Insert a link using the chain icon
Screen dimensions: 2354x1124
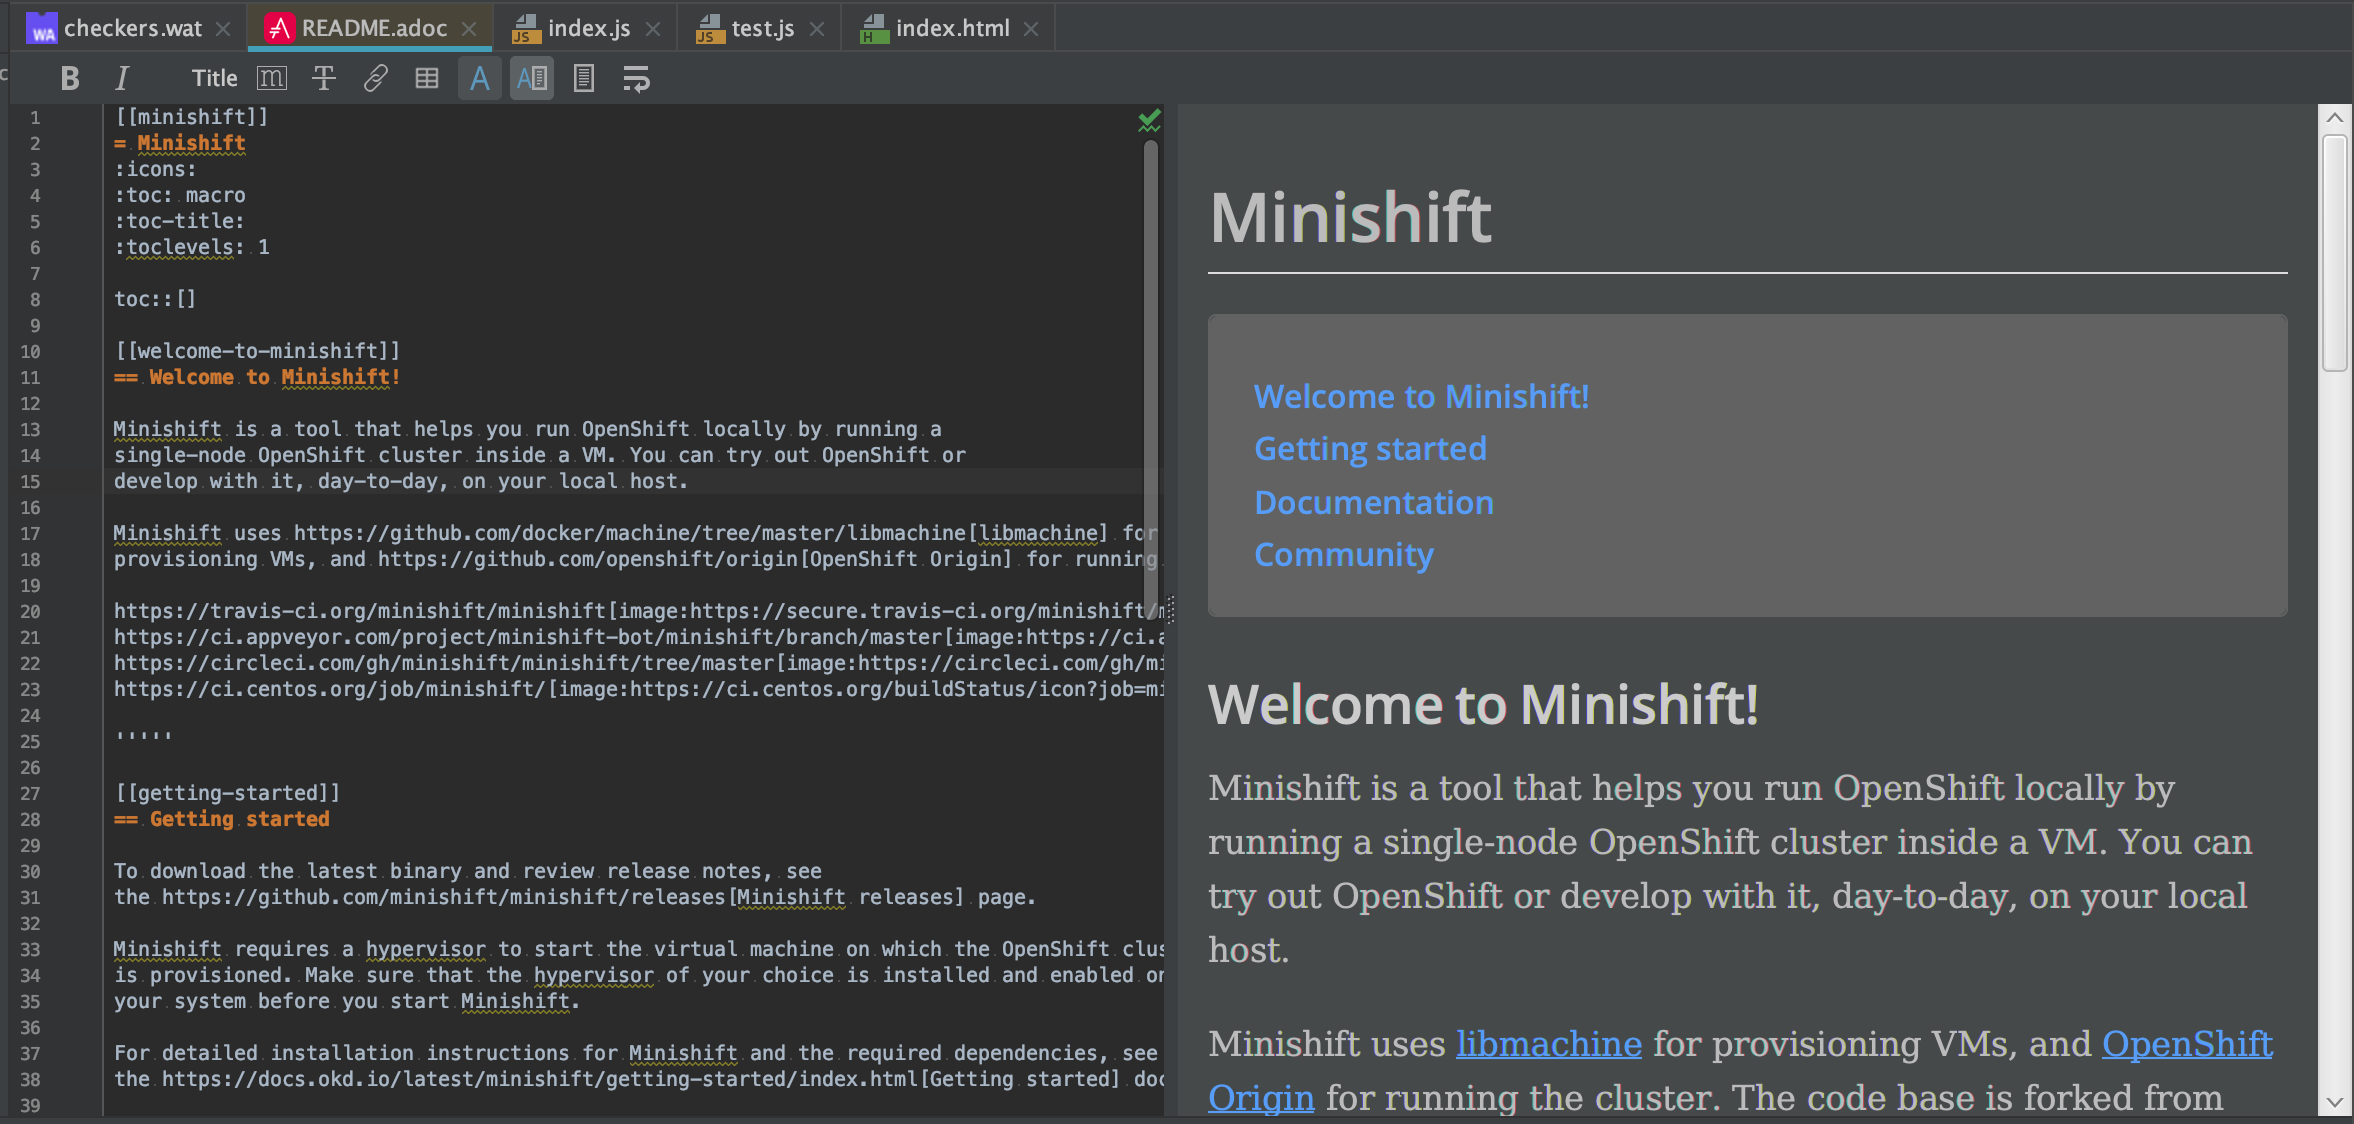(x=376, y=78)
